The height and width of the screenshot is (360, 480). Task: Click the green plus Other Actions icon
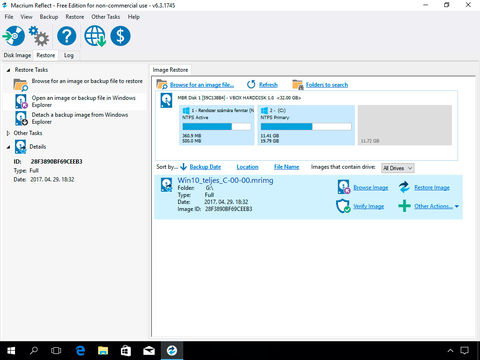click(404, 206)
